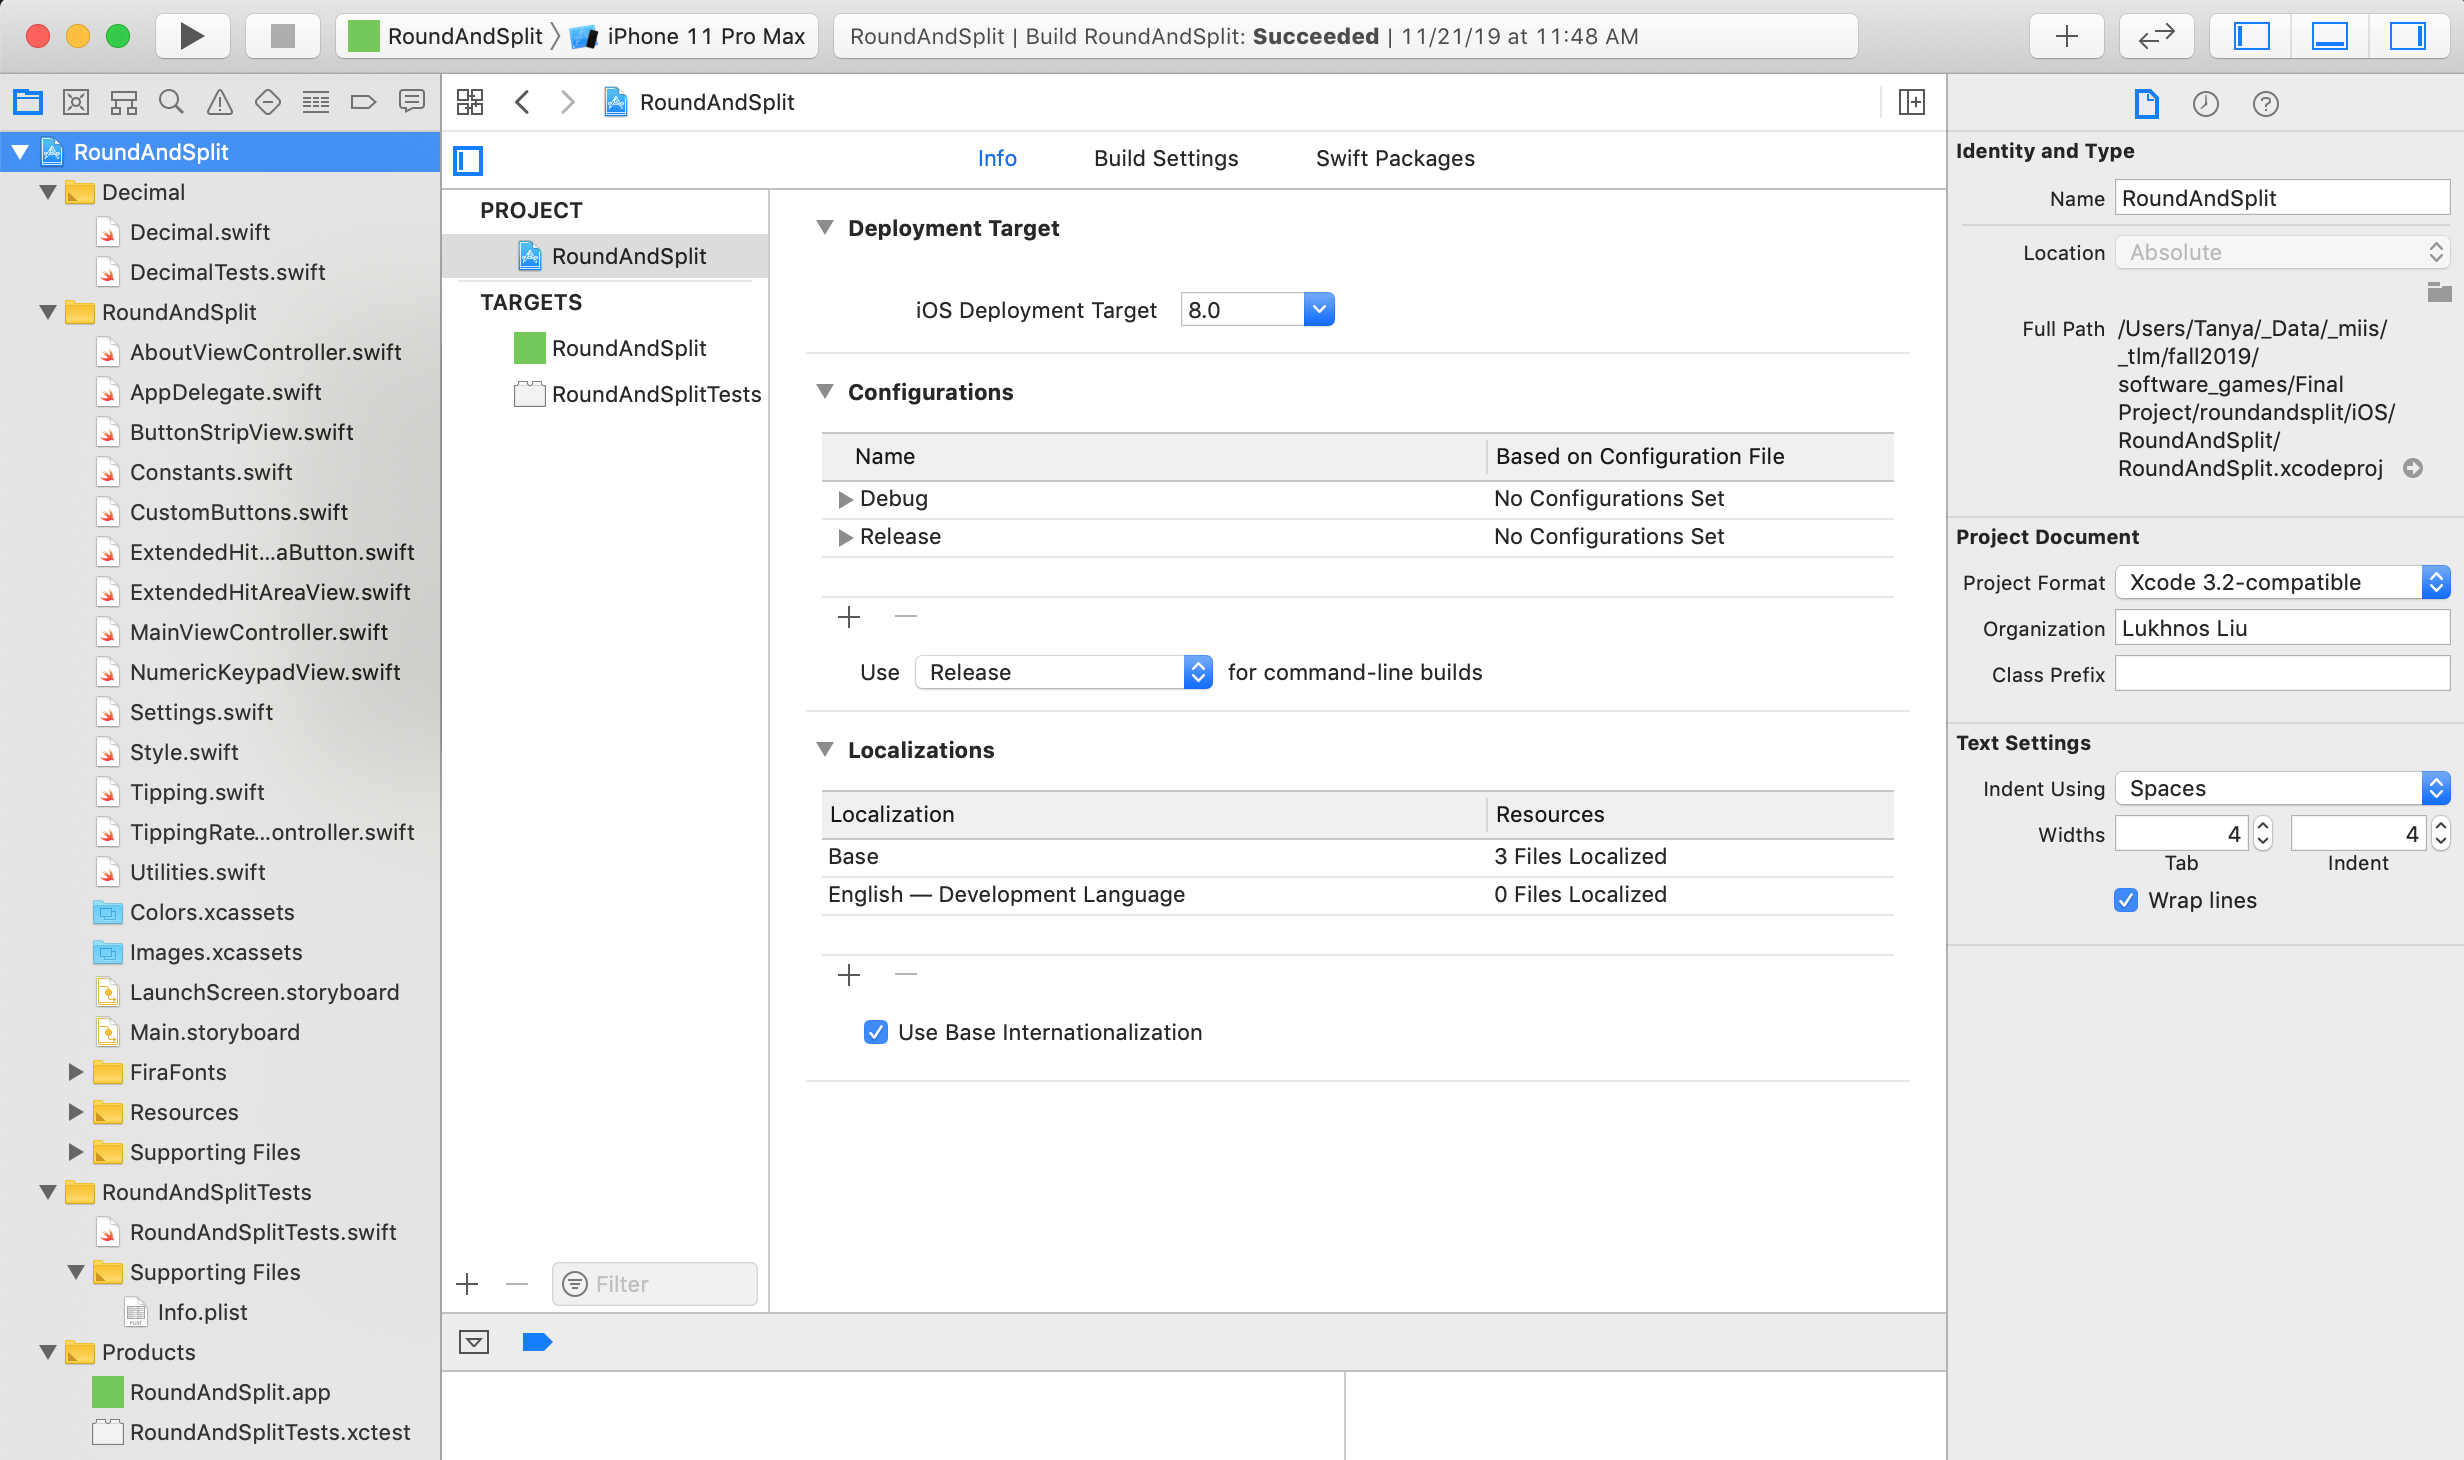Collapse the Localizations section
The height and width of the screenshot is (1460, 2464).
pyautogui.click(x=825, y=750)
